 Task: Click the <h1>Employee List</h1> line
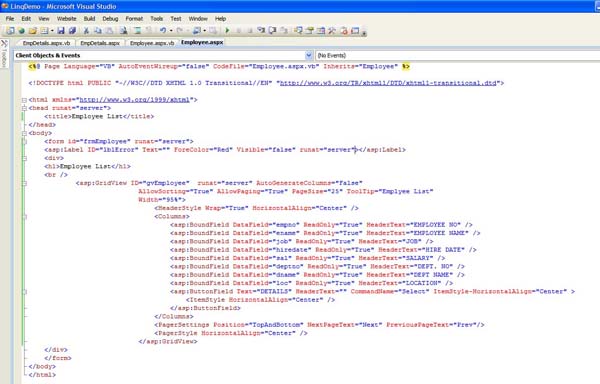pos(88,166)
